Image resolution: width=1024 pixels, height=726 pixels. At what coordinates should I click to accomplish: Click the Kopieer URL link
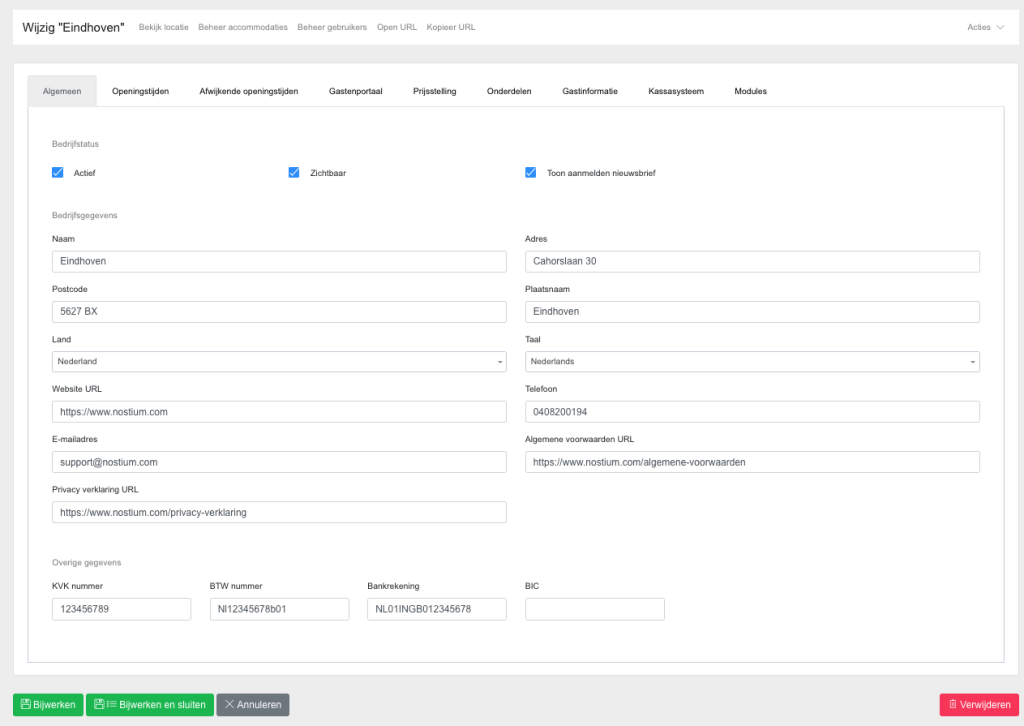451,27
